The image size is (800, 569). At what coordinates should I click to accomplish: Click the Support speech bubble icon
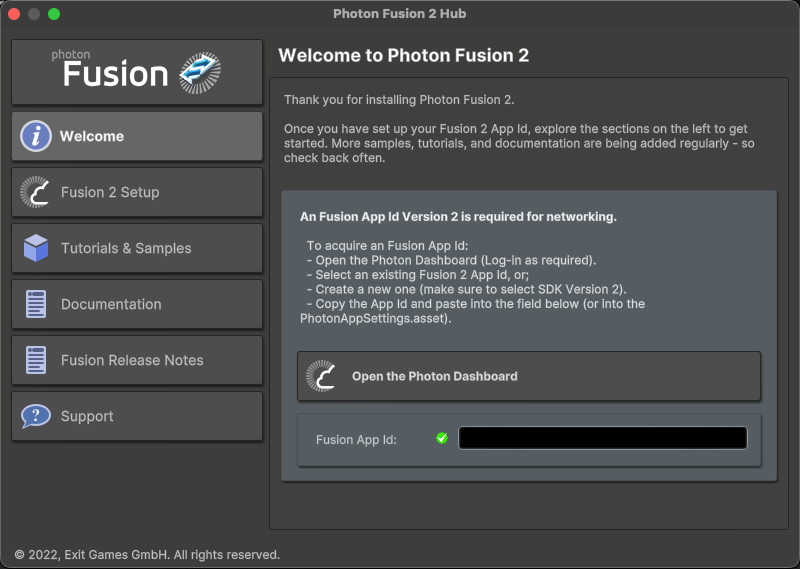[36, 416]
